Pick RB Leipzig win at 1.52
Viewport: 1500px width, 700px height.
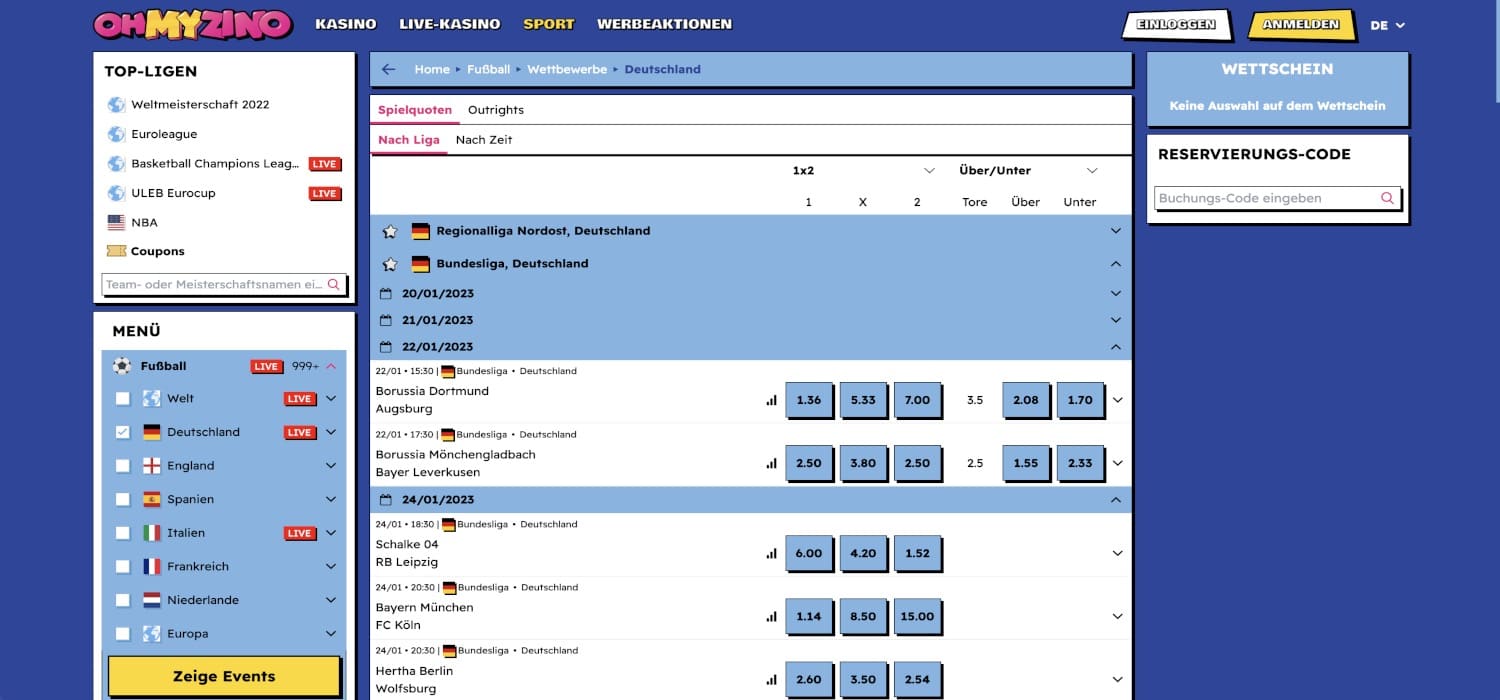pyautogui.click(x=917, y=553)
